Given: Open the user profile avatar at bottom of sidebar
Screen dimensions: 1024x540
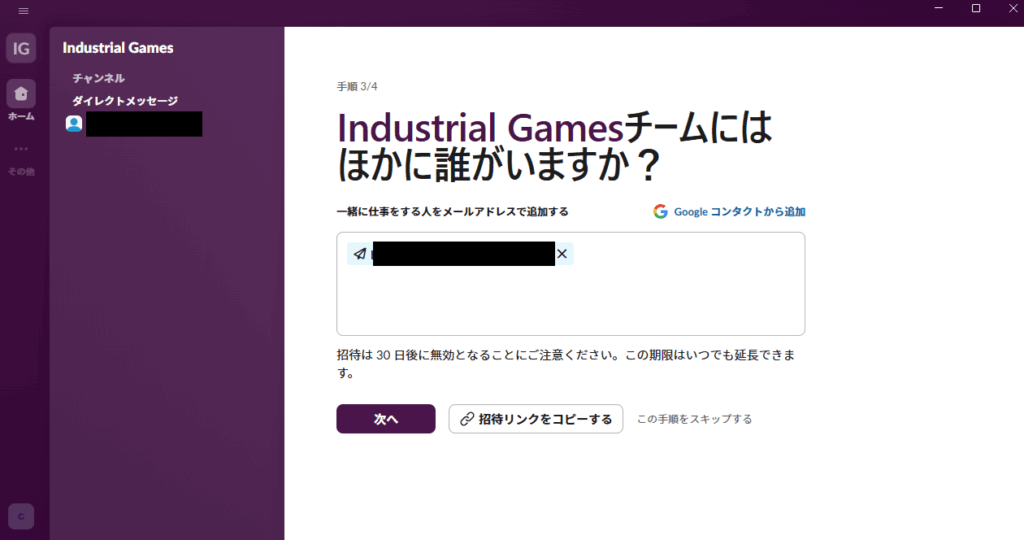Looking at the screenshot, I should (x=21, y=516).
